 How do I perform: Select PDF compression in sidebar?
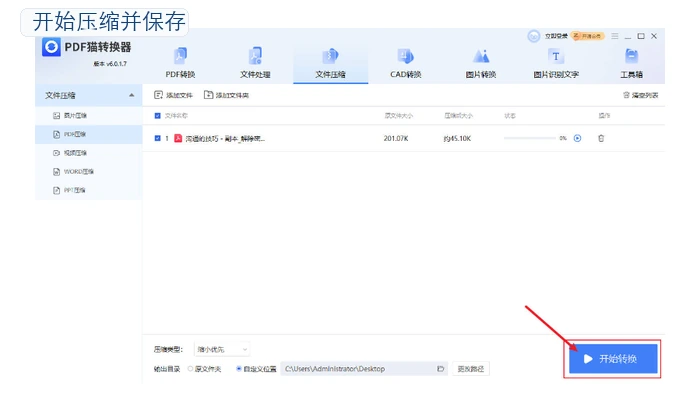[x=89, y=134]
